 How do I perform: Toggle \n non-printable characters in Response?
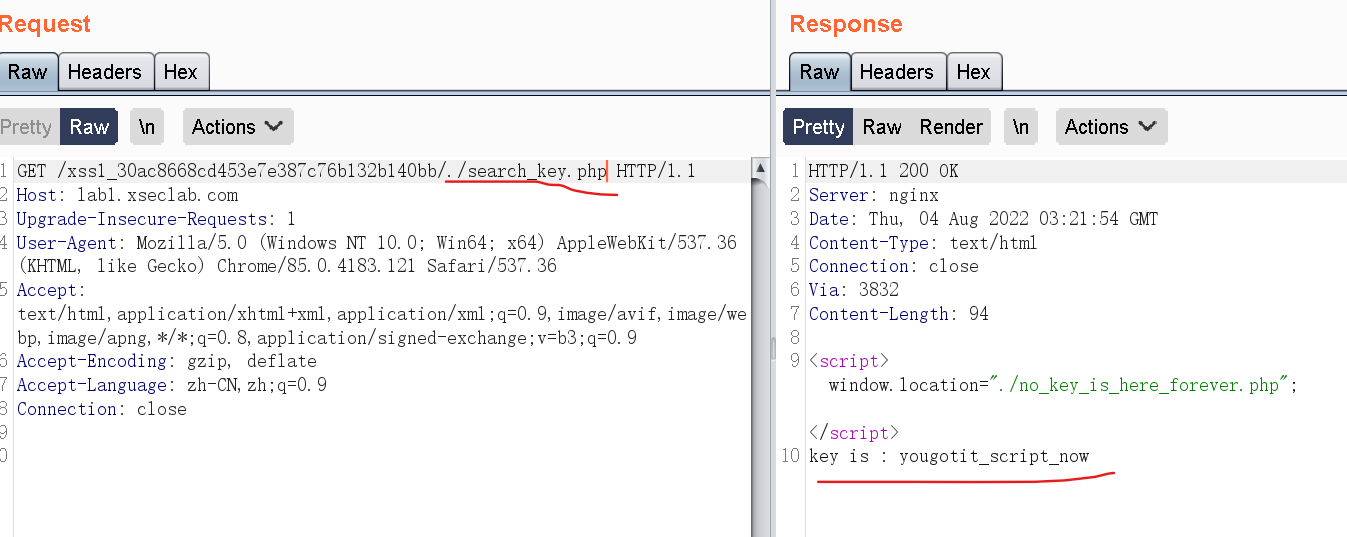tap(1021, 127)
